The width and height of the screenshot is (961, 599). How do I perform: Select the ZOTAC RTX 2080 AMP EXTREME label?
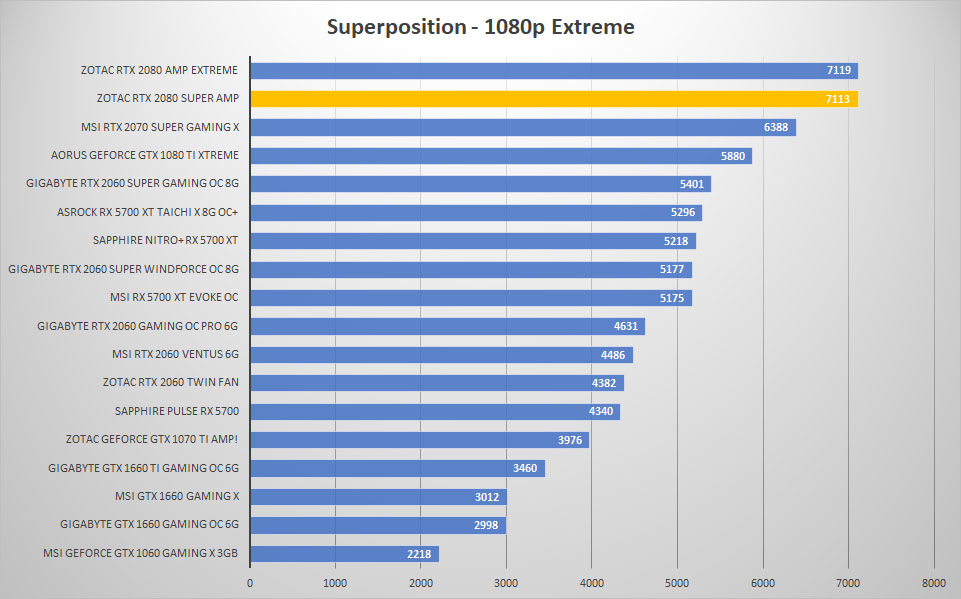point(159,70)
